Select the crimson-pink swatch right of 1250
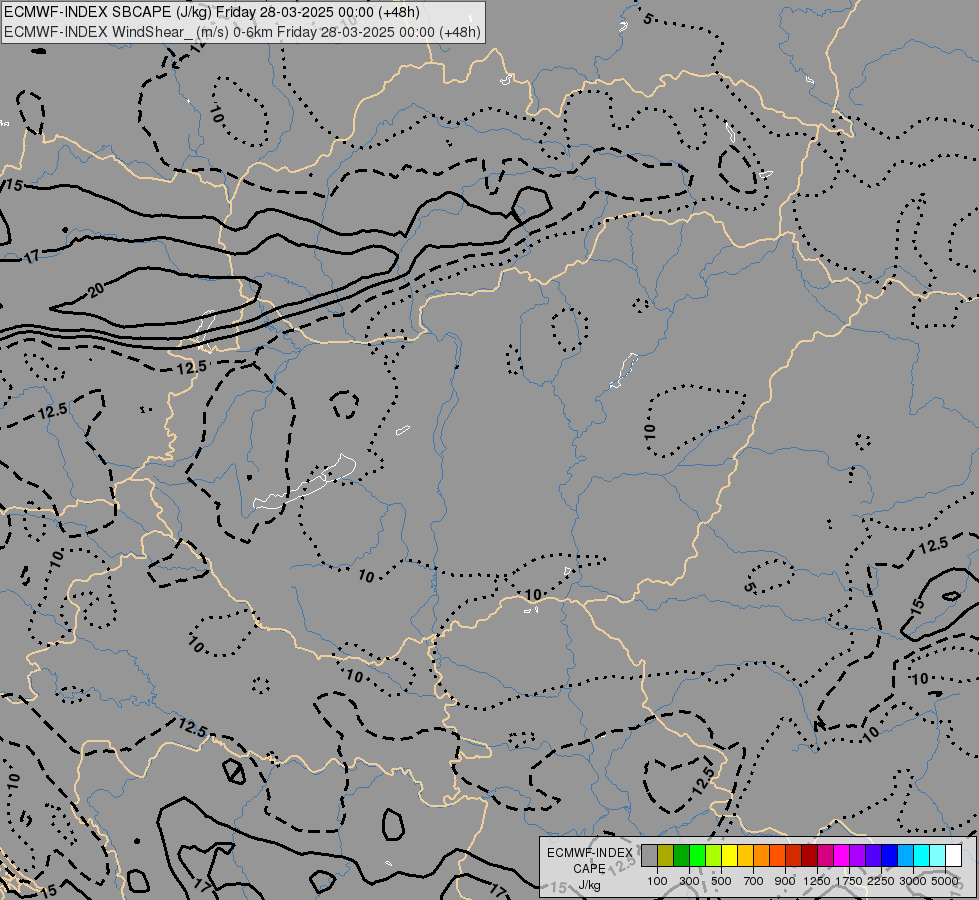979x900 pixels. (x=825, y=855)
